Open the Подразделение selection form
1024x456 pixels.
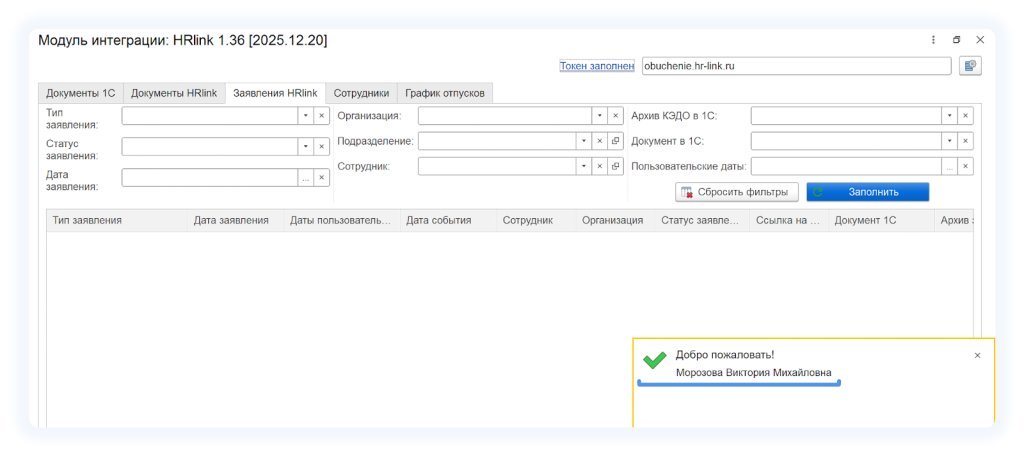(x=615, y=141)
